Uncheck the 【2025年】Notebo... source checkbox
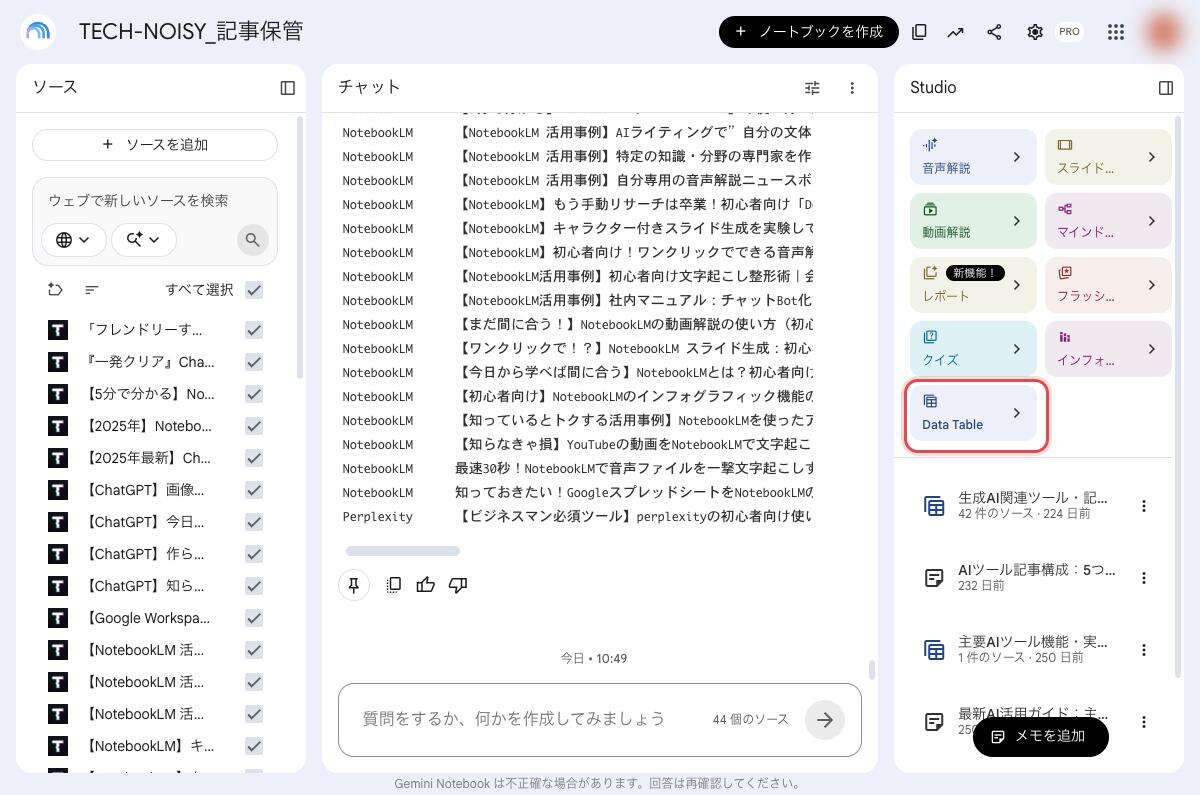The image size is (1200, 795). click(254, 426)
